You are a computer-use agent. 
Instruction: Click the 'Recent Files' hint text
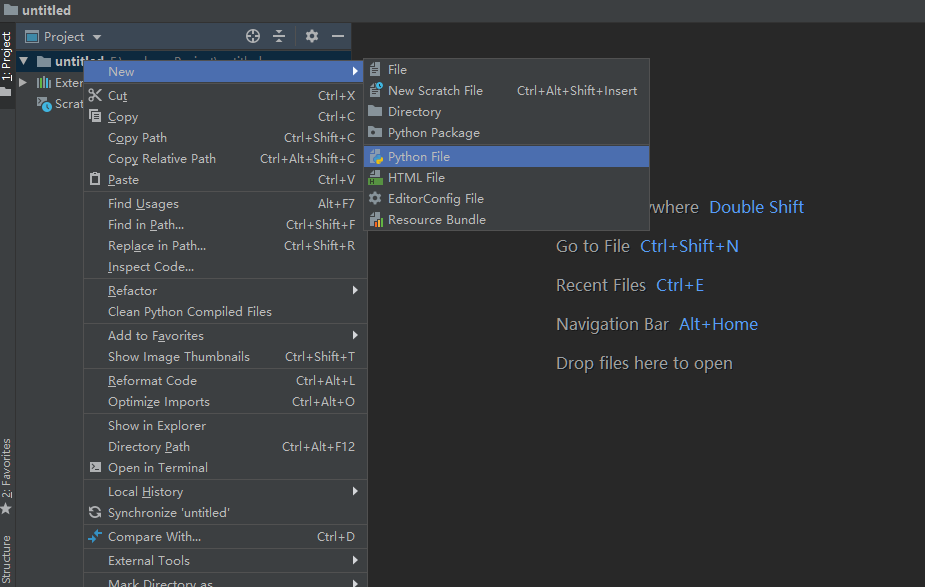coord(601,285)
